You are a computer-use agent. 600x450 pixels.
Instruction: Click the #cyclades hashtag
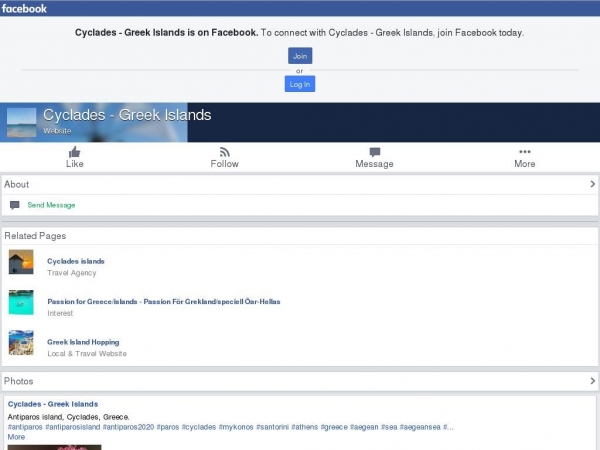(x=199, y=427)
